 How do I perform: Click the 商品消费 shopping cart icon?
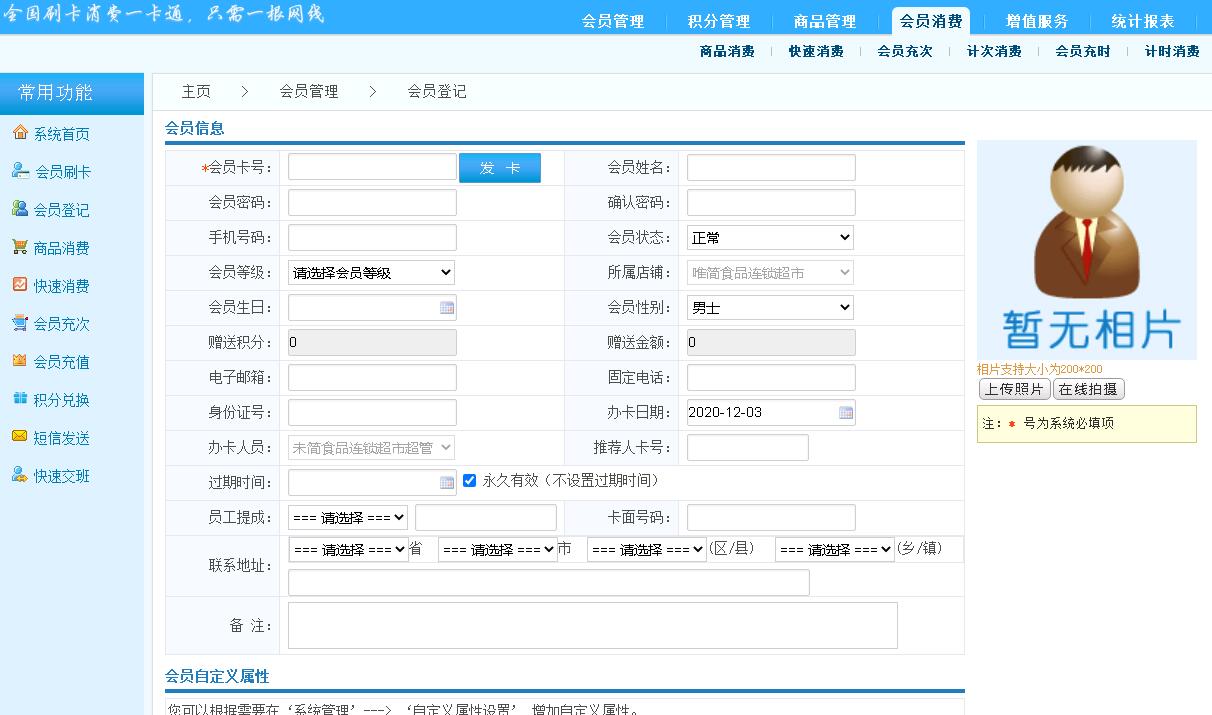point(20,247)
